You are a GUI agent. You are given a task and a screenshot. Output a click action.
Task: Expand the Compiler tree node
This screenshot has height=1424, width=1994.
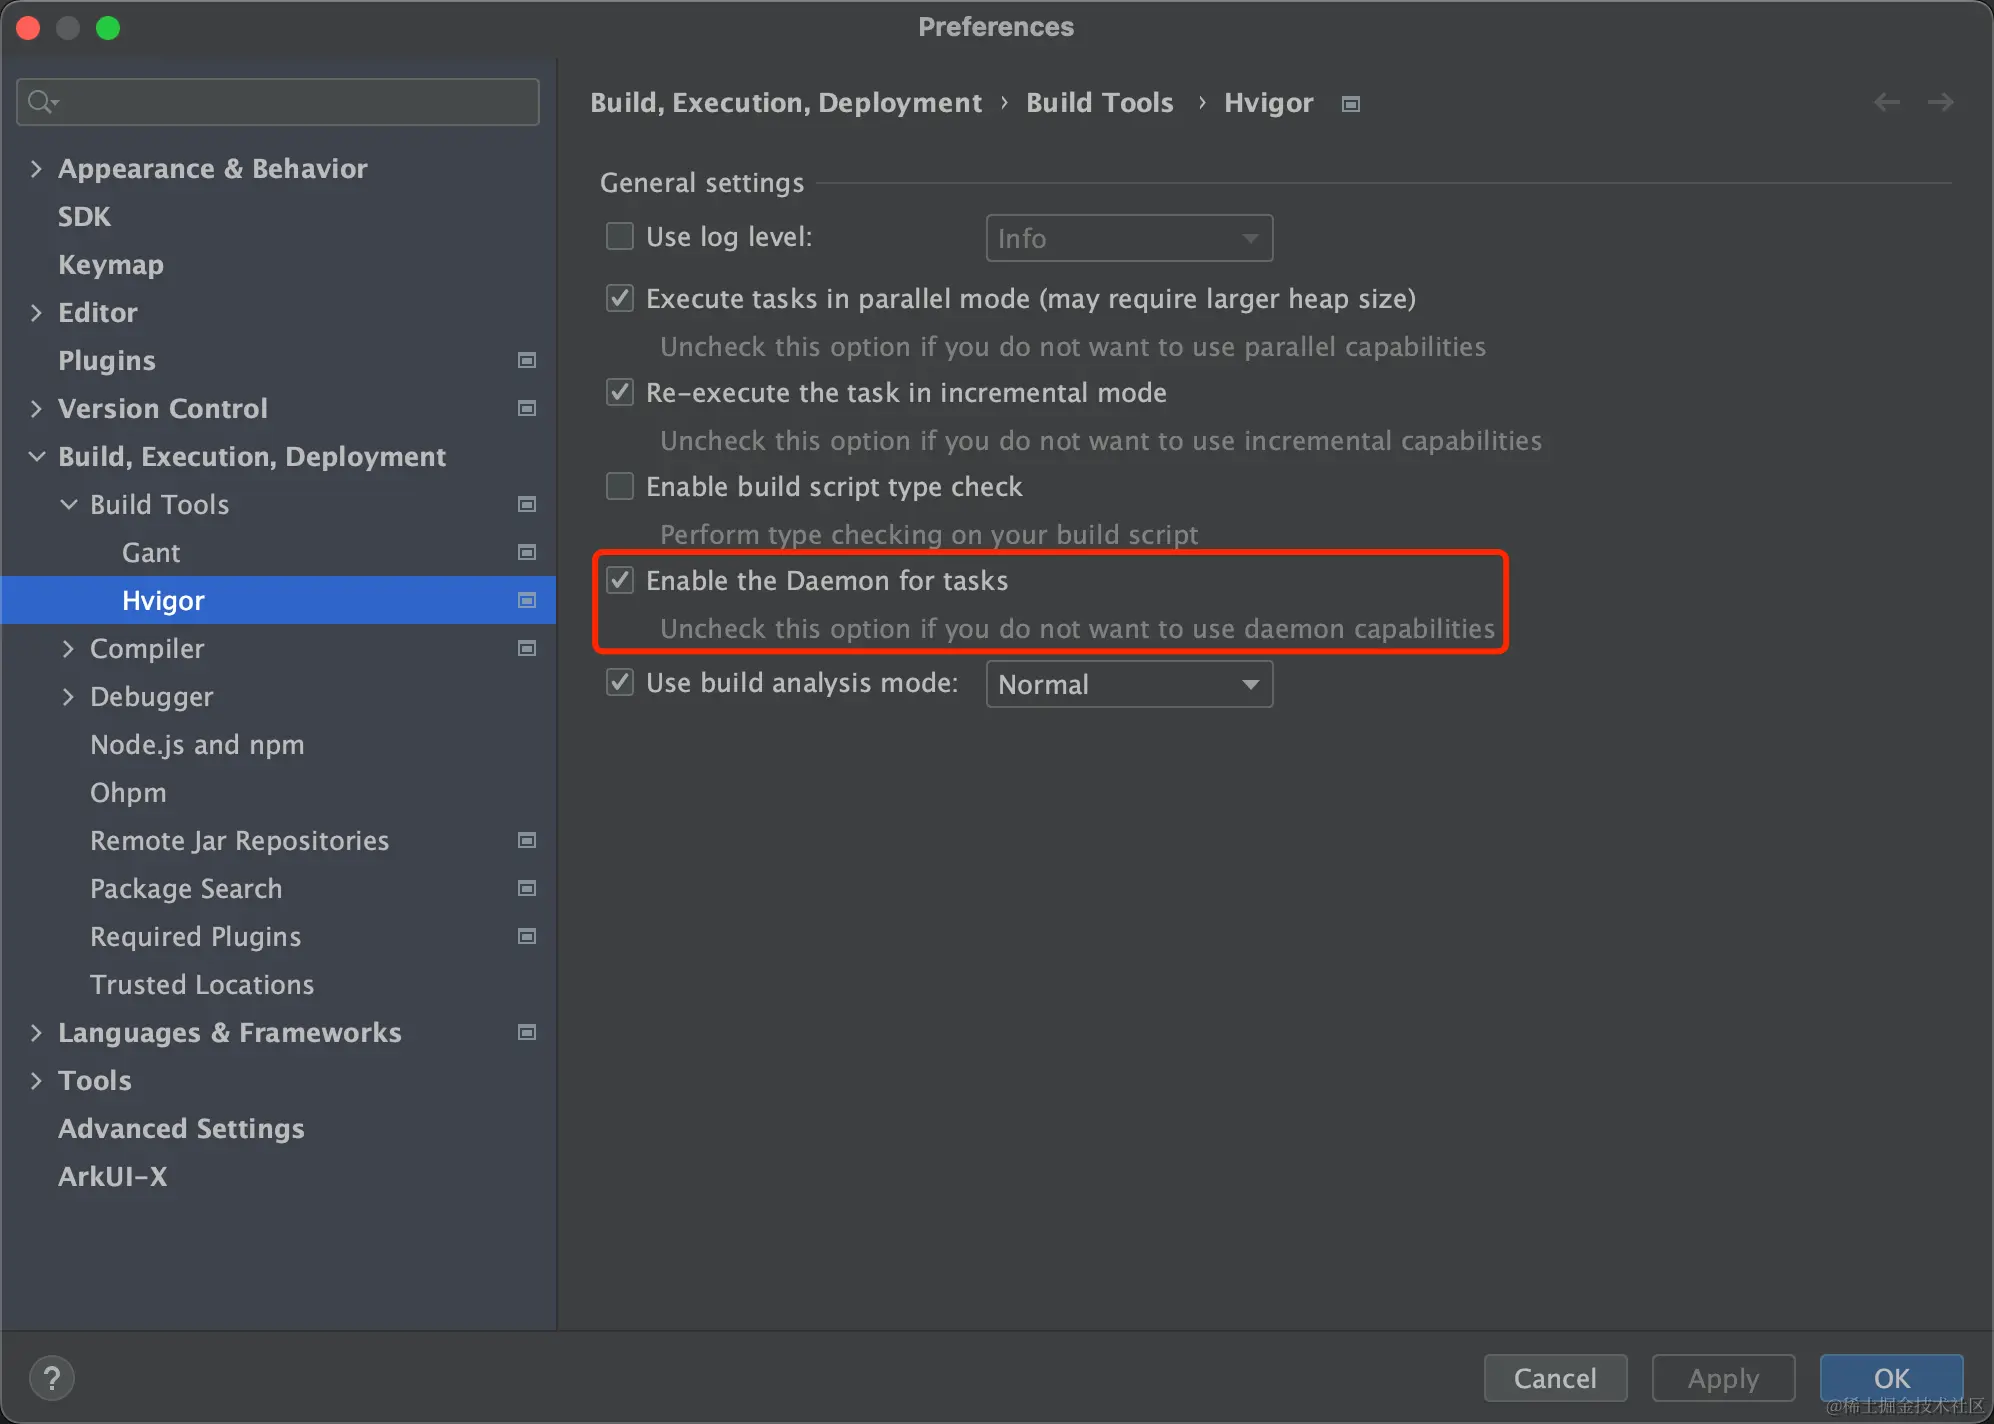tap(68, 648)
